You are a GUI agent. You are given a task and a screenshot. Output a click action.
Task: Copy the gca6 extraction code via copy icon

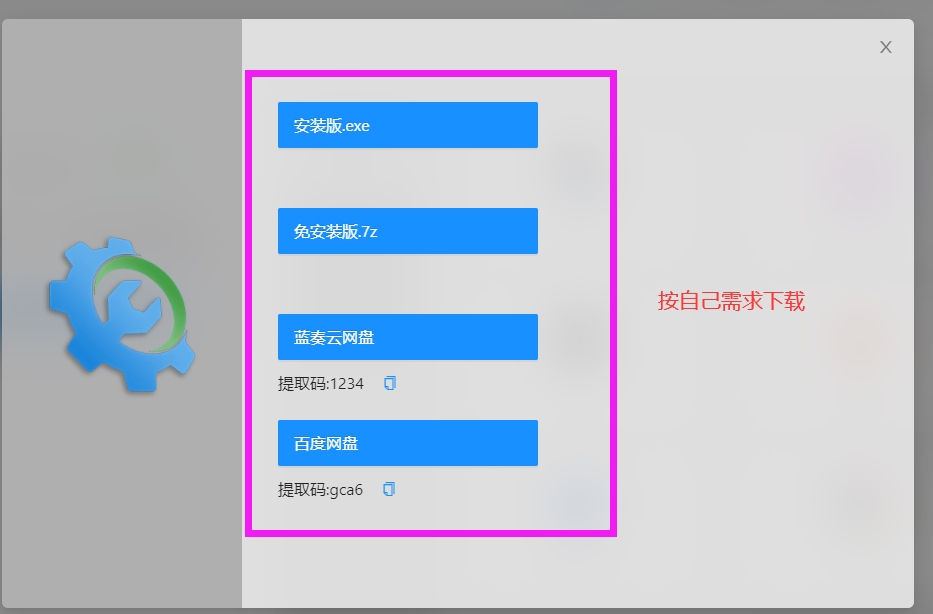point(389,489)
